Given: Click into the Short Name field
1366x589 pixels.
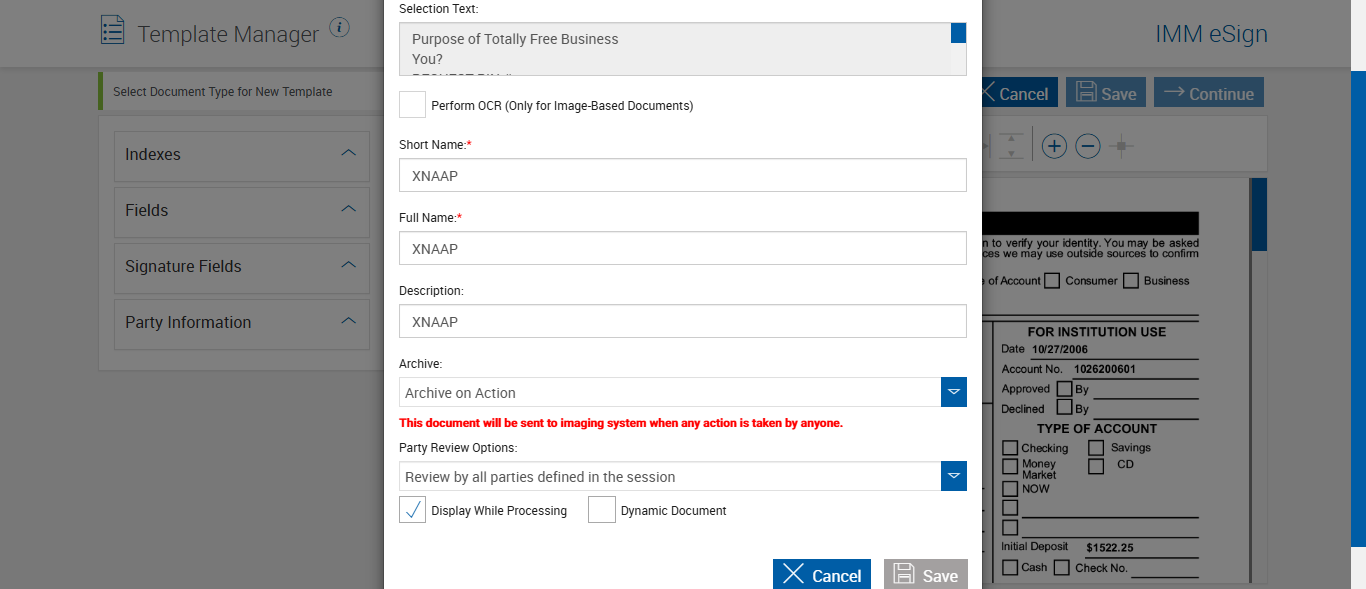Looking at the screenshot, I should [682, 175].
